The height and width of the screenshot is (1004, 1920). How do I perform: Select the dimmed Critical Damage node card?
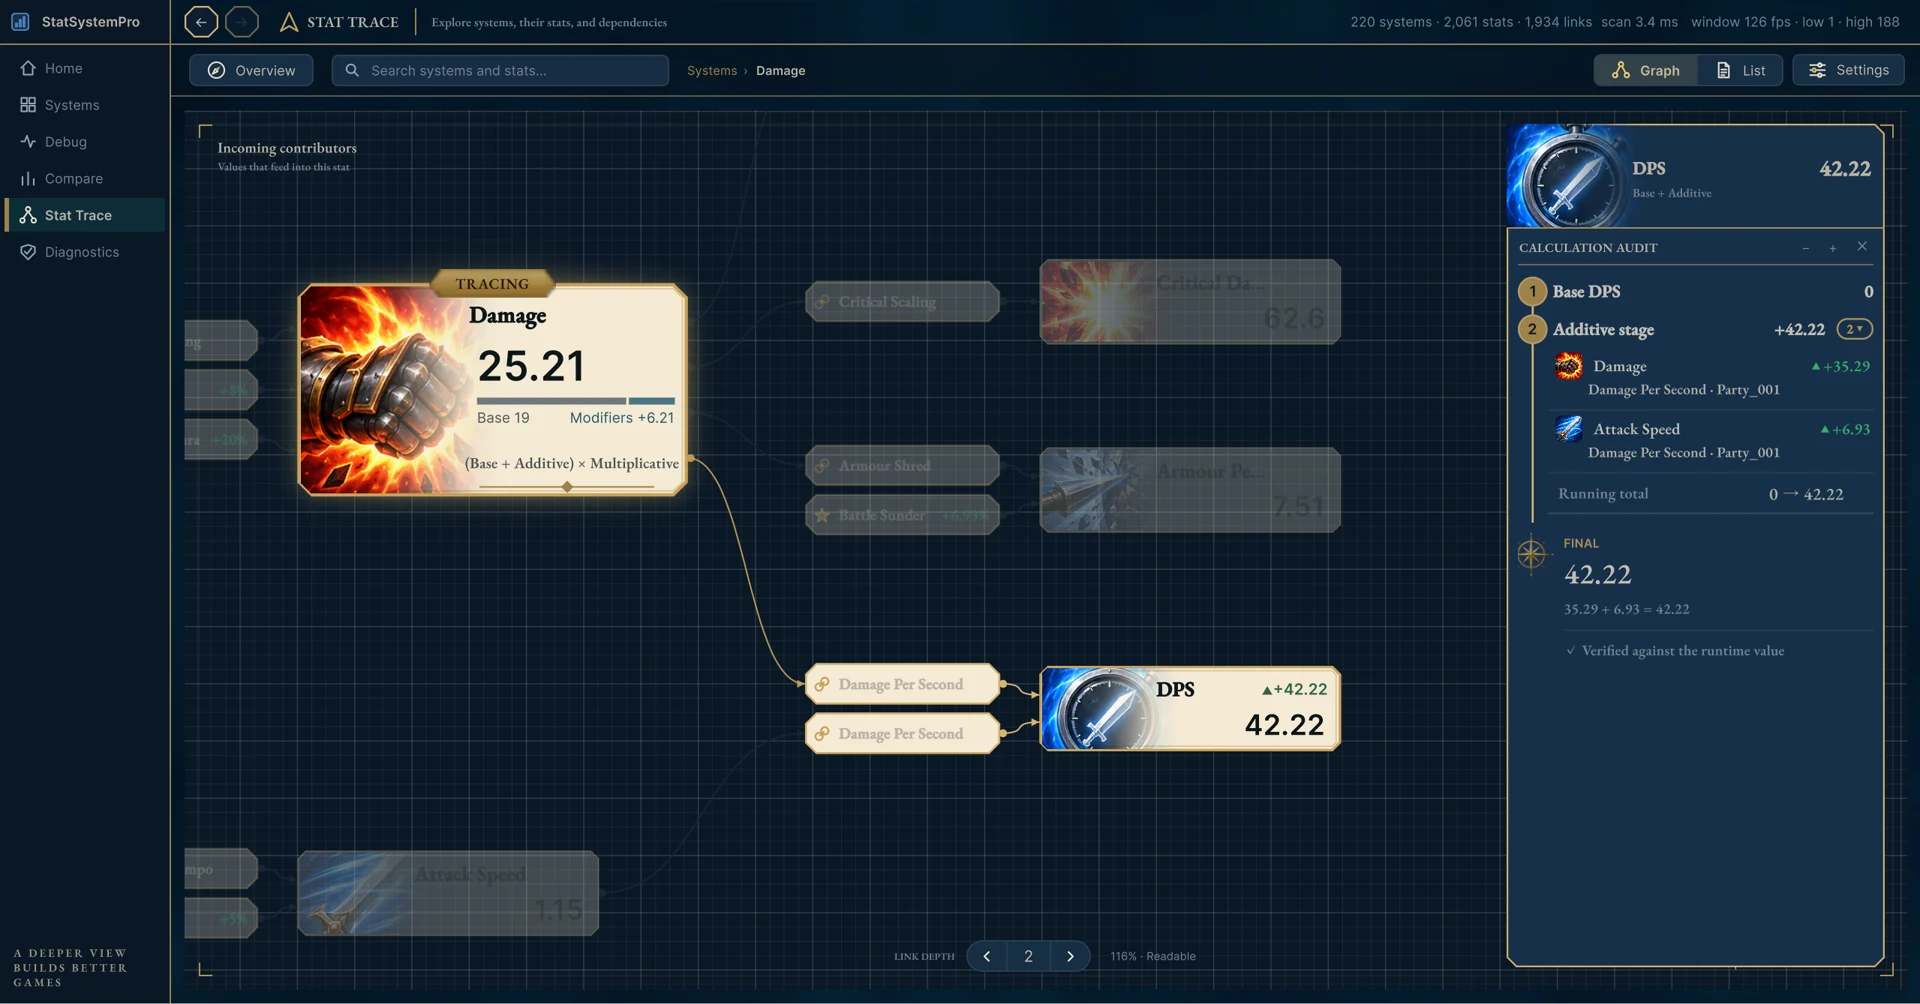pyautogui.click(x=1190, y=302)
